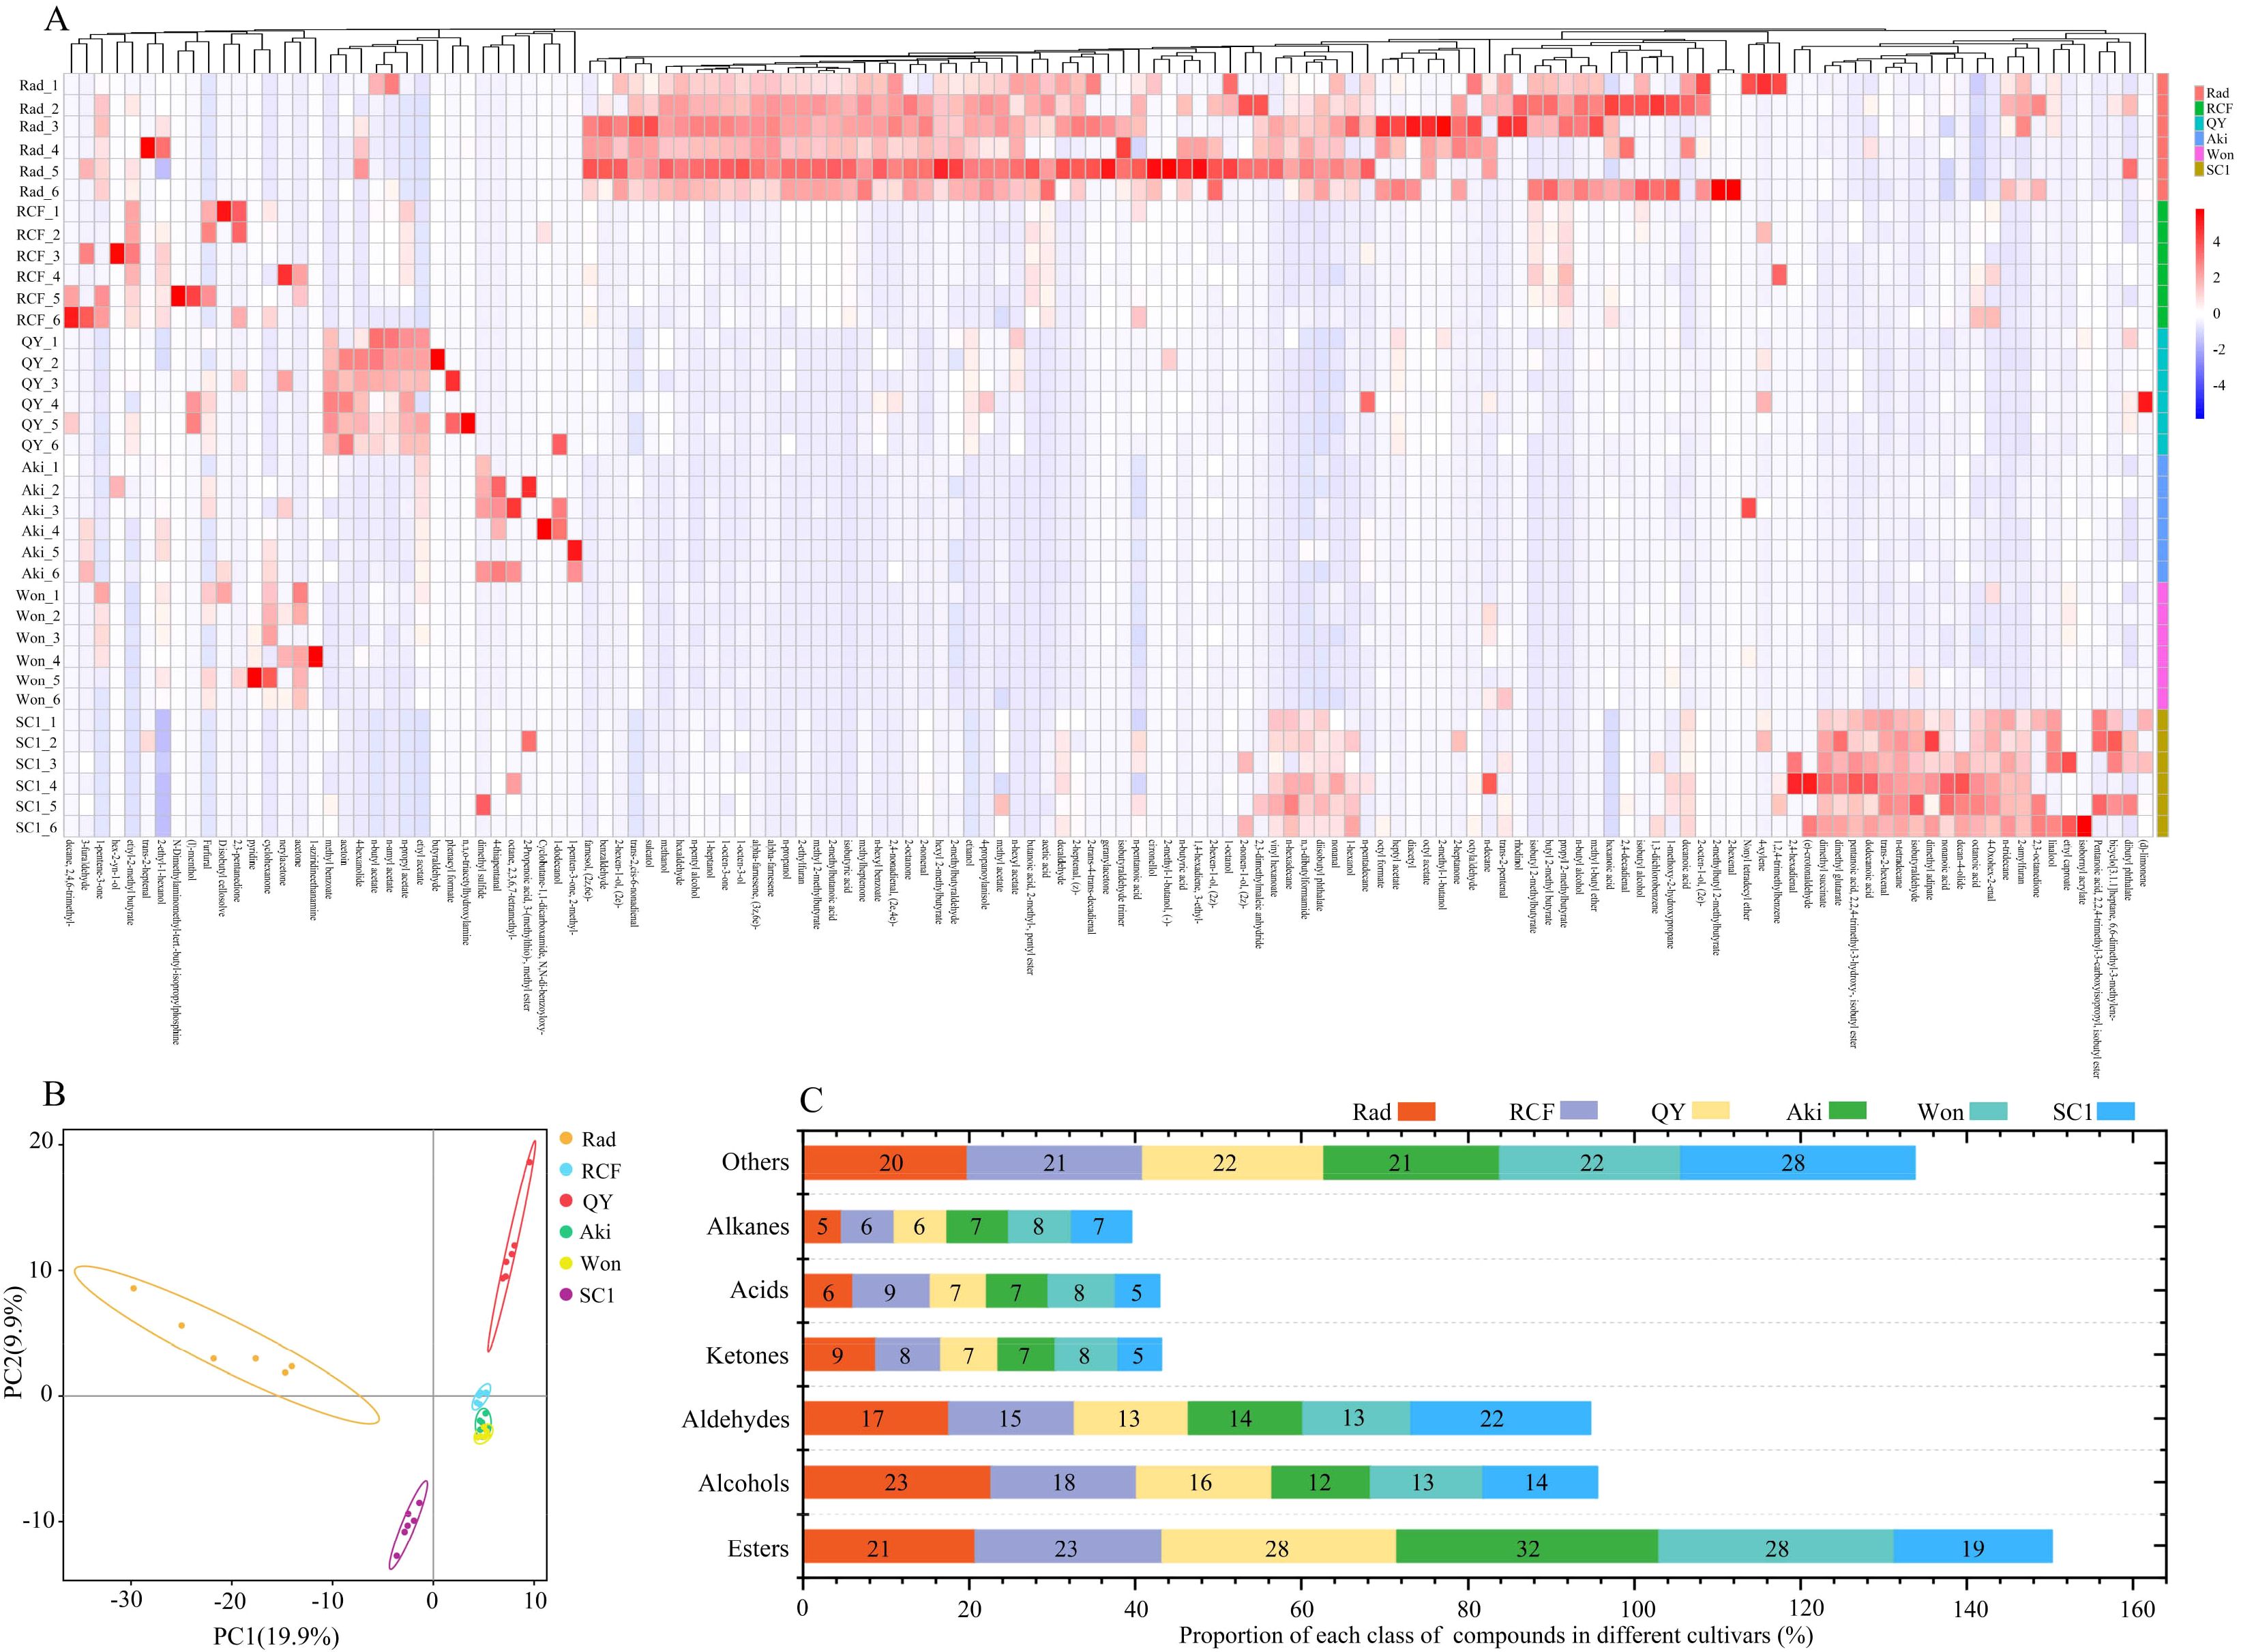Click the orange Rad ellipse in the PCA plot

pyautogui.click(x=227, y=1345)
